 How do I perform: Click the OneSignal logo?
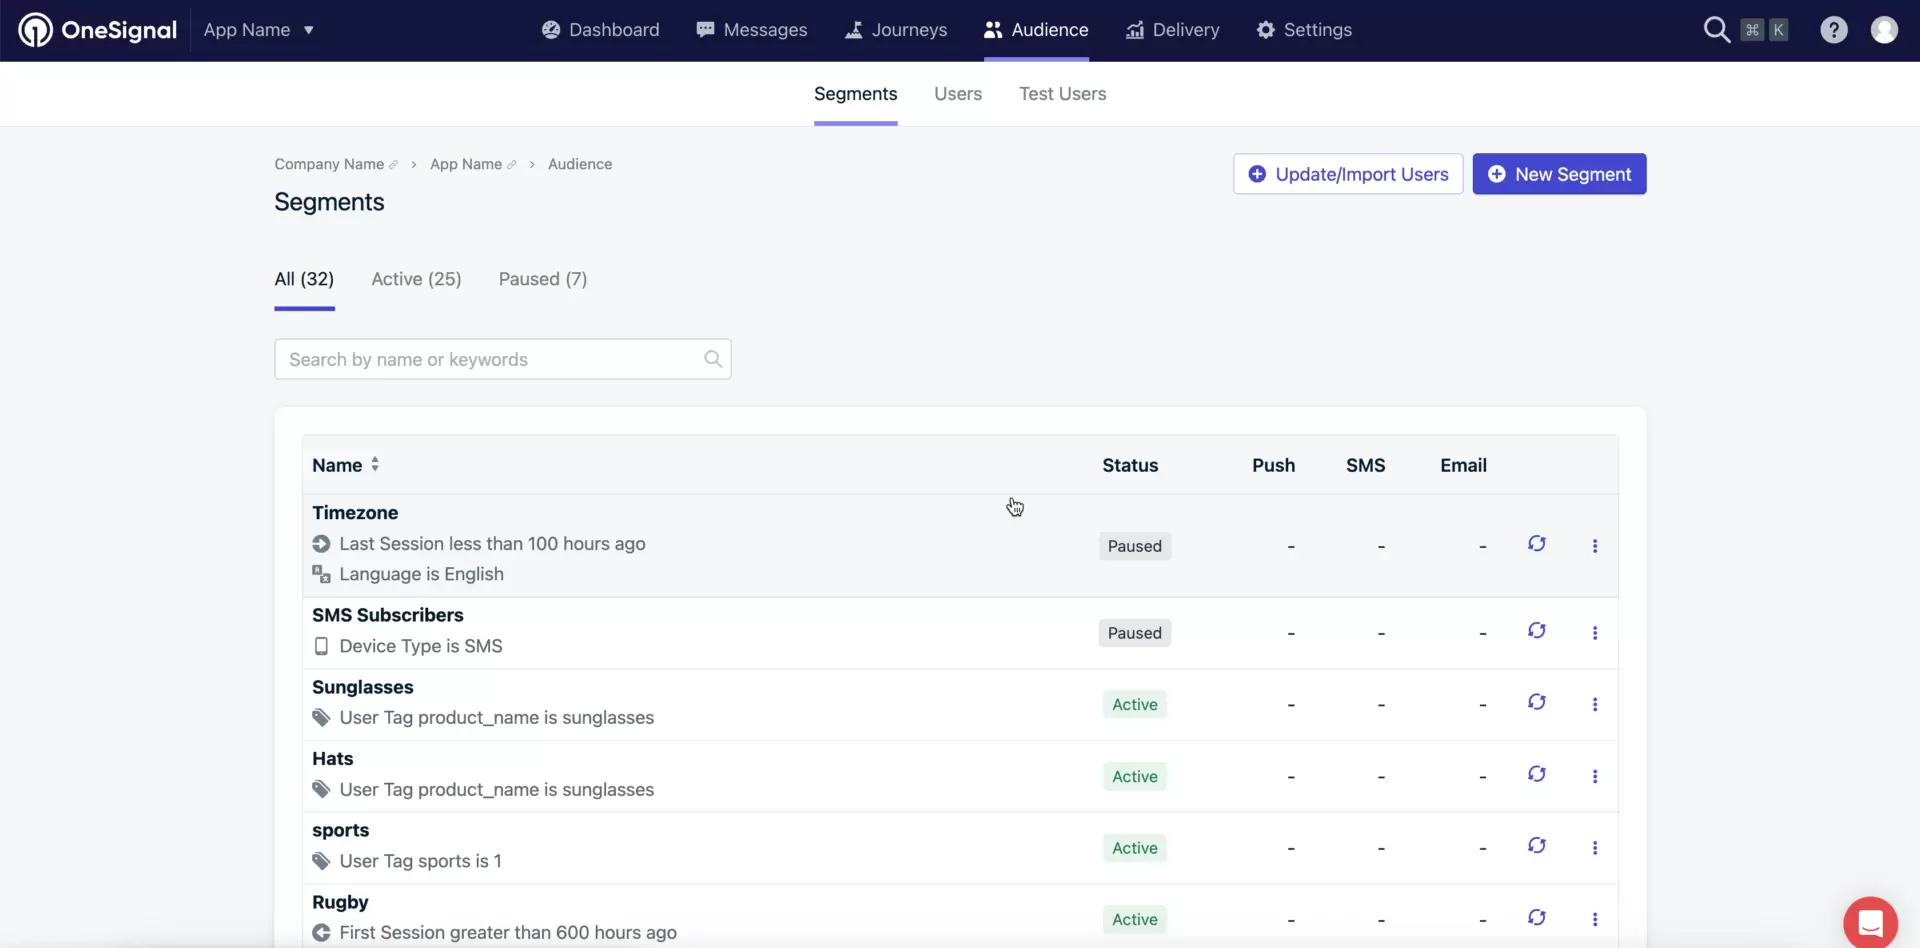pyautogui.click(x=96, y=29)
